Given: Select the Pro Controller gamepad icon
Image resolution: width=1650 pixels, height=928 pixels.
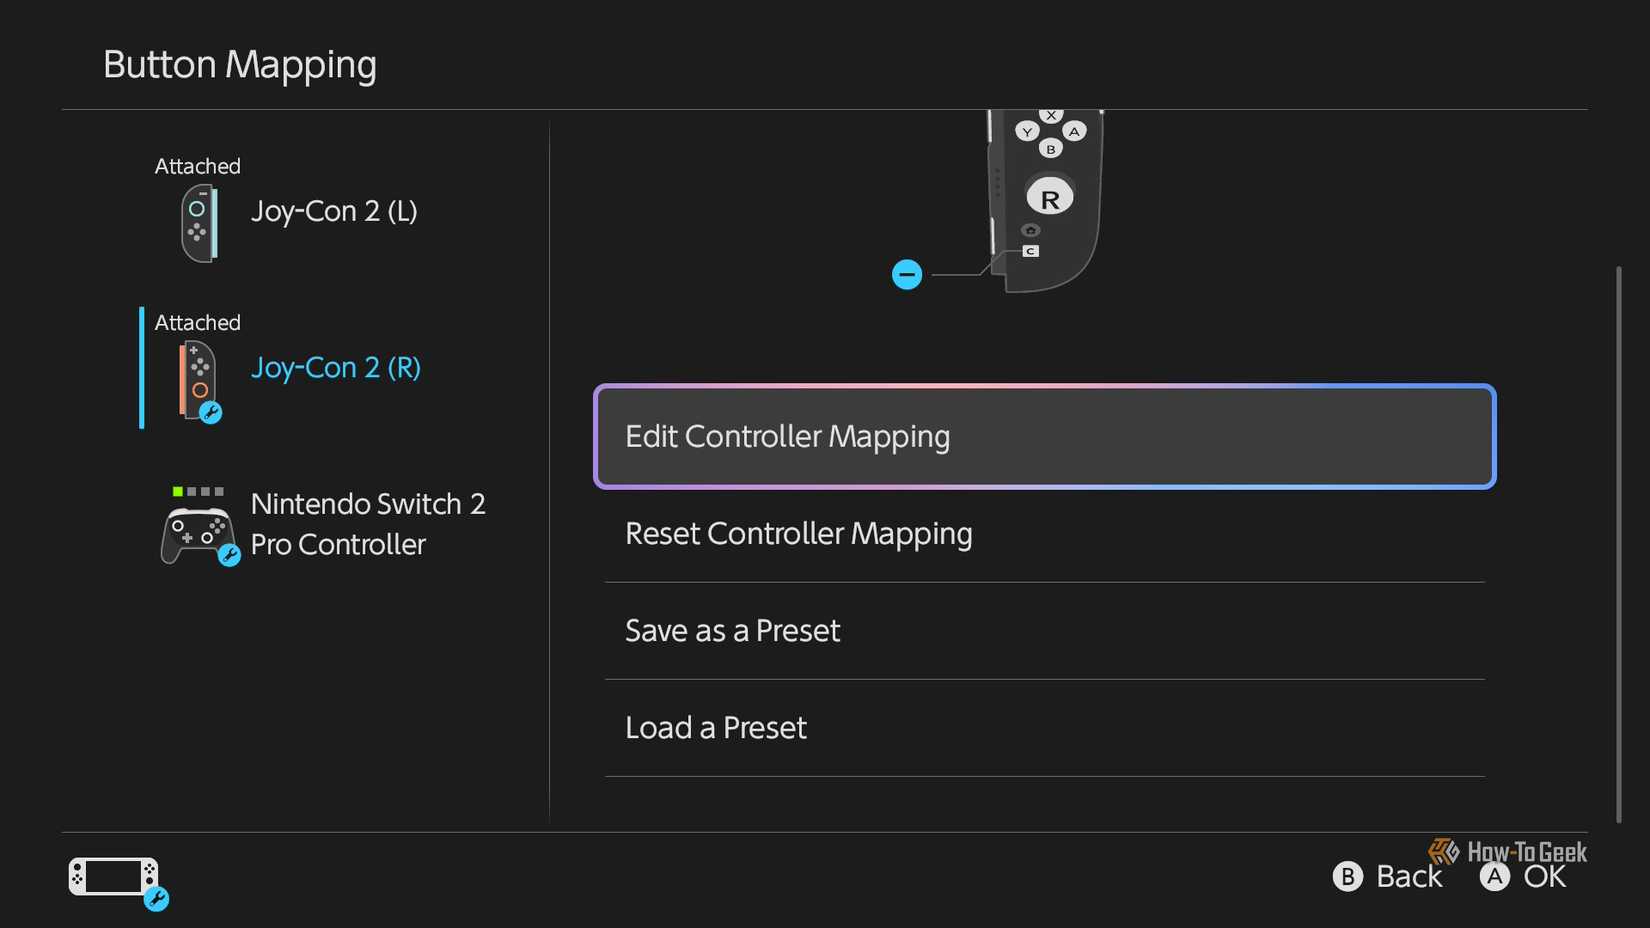Looking at the screenshot, I should (x=197, y=534).
